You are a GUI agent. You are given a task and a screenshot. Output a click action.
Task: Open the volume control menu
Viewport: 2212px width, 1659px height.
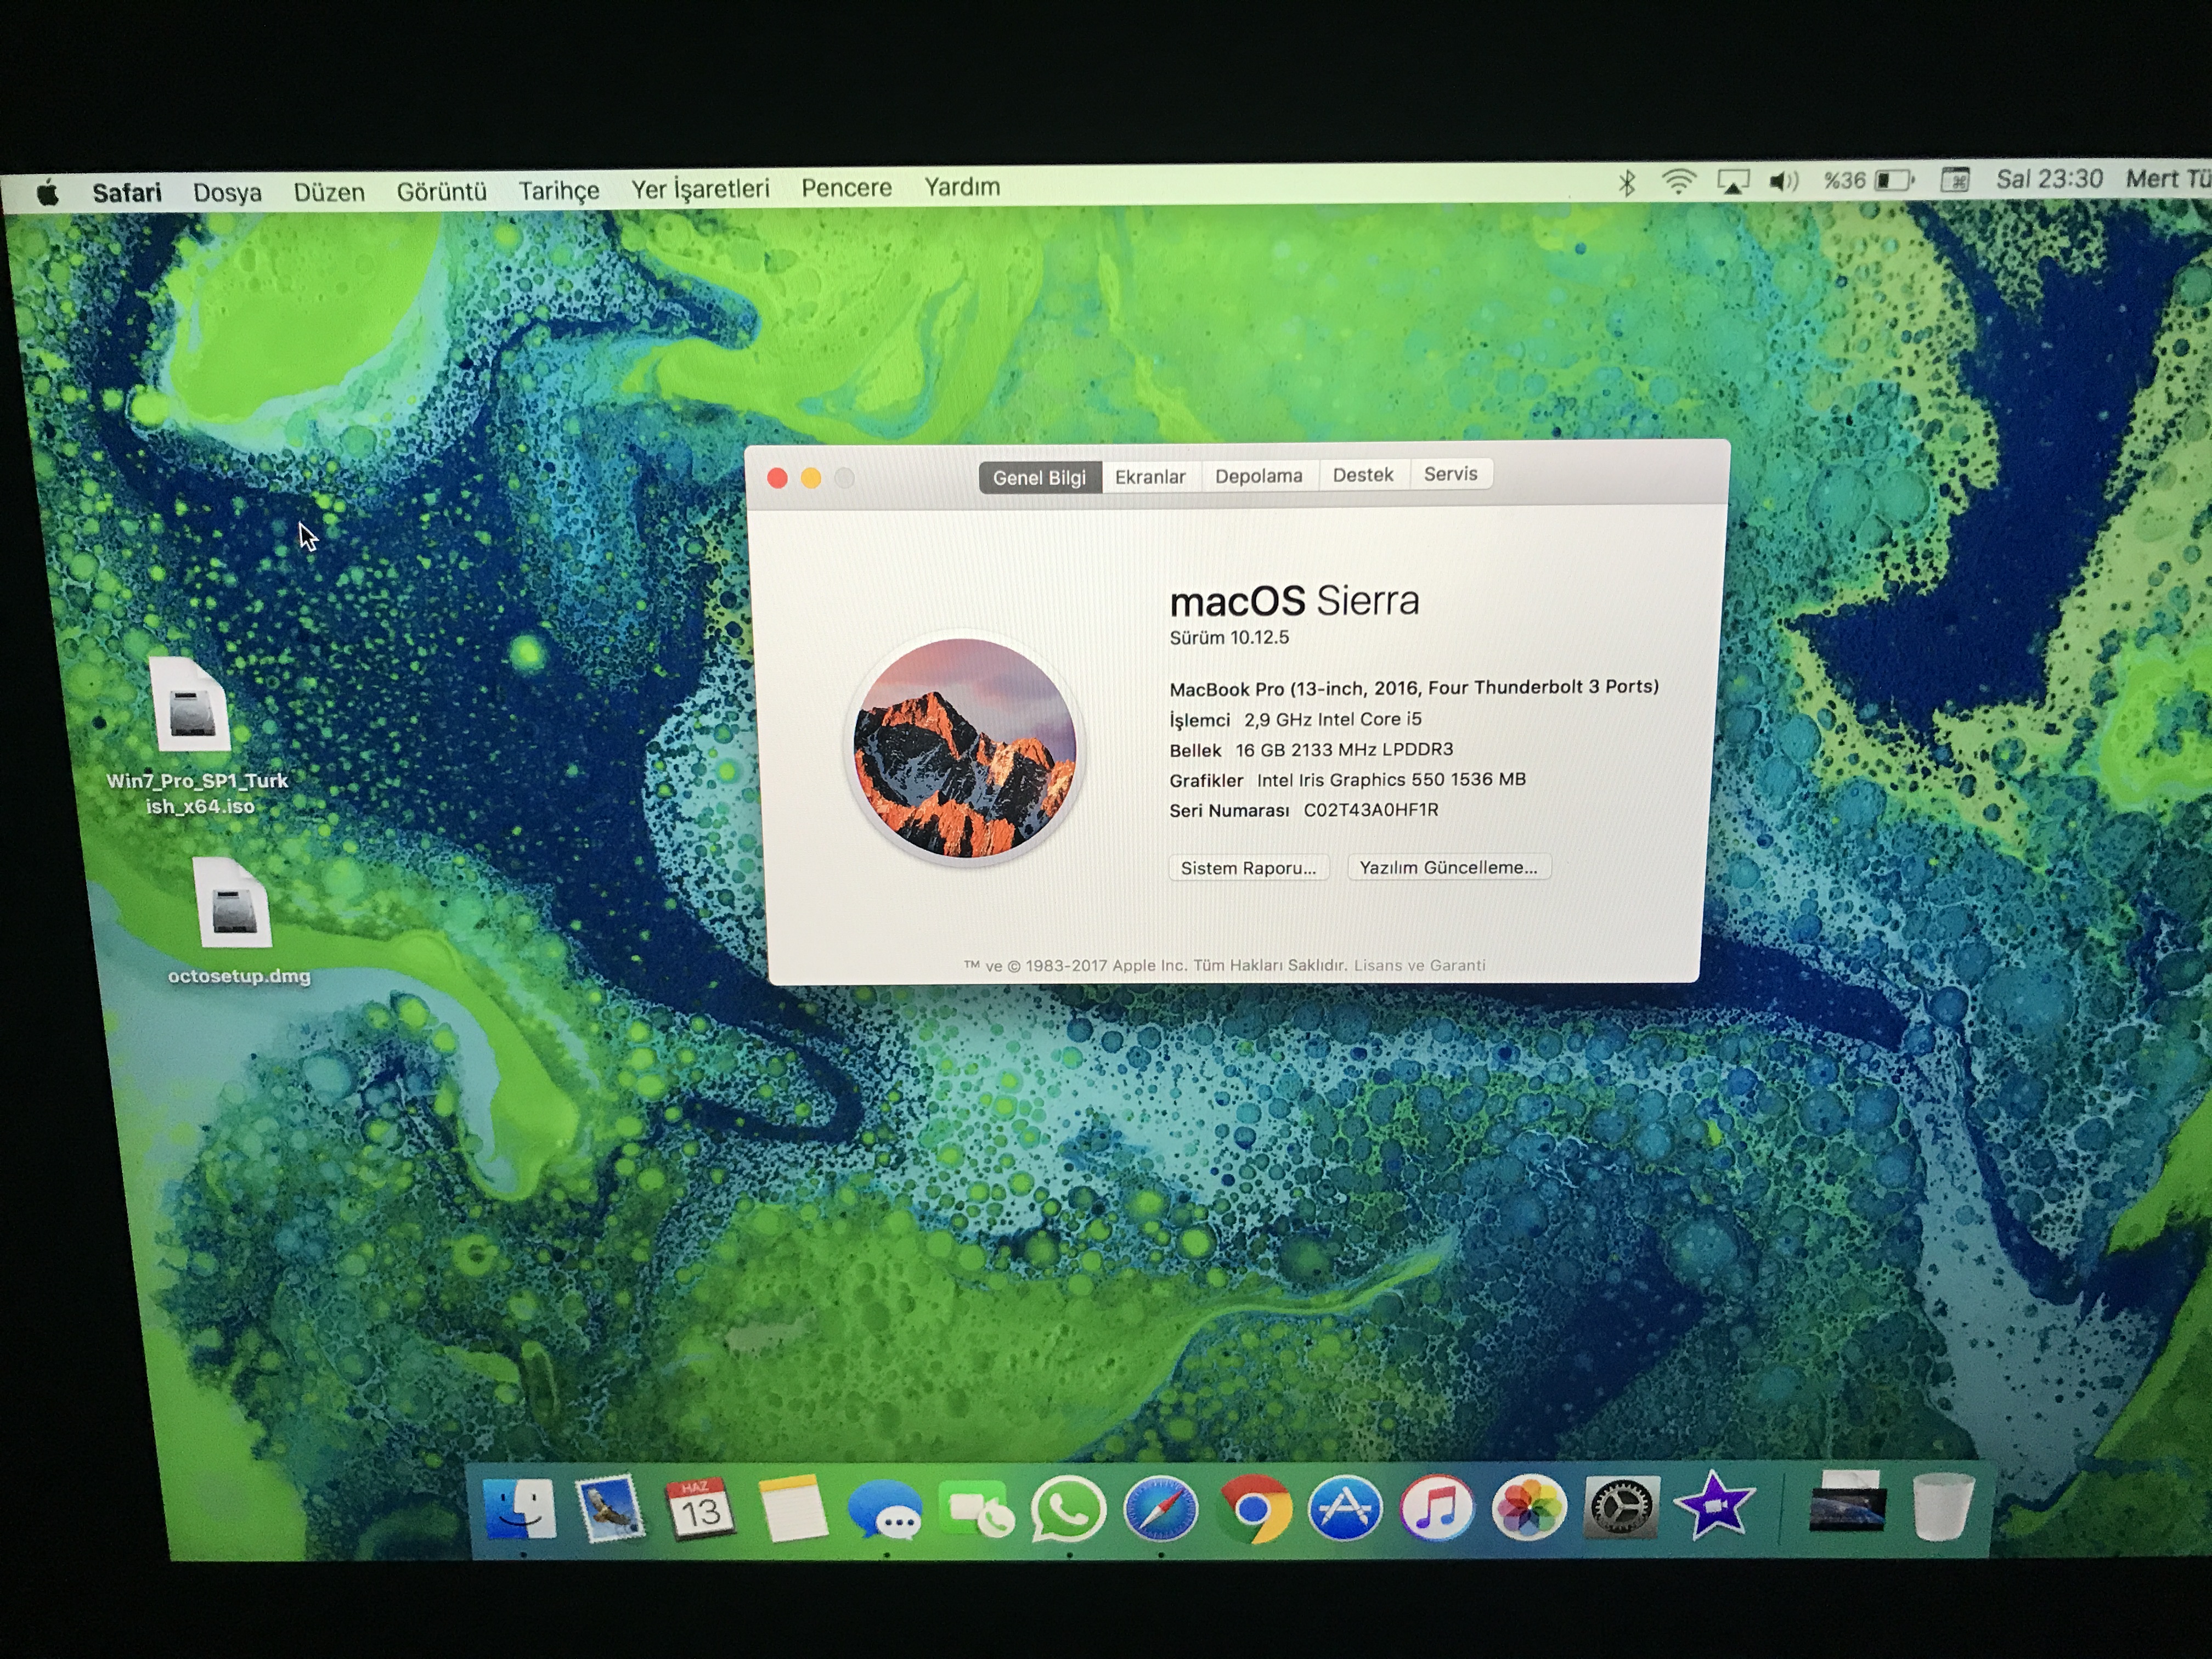click(1784, 182)
